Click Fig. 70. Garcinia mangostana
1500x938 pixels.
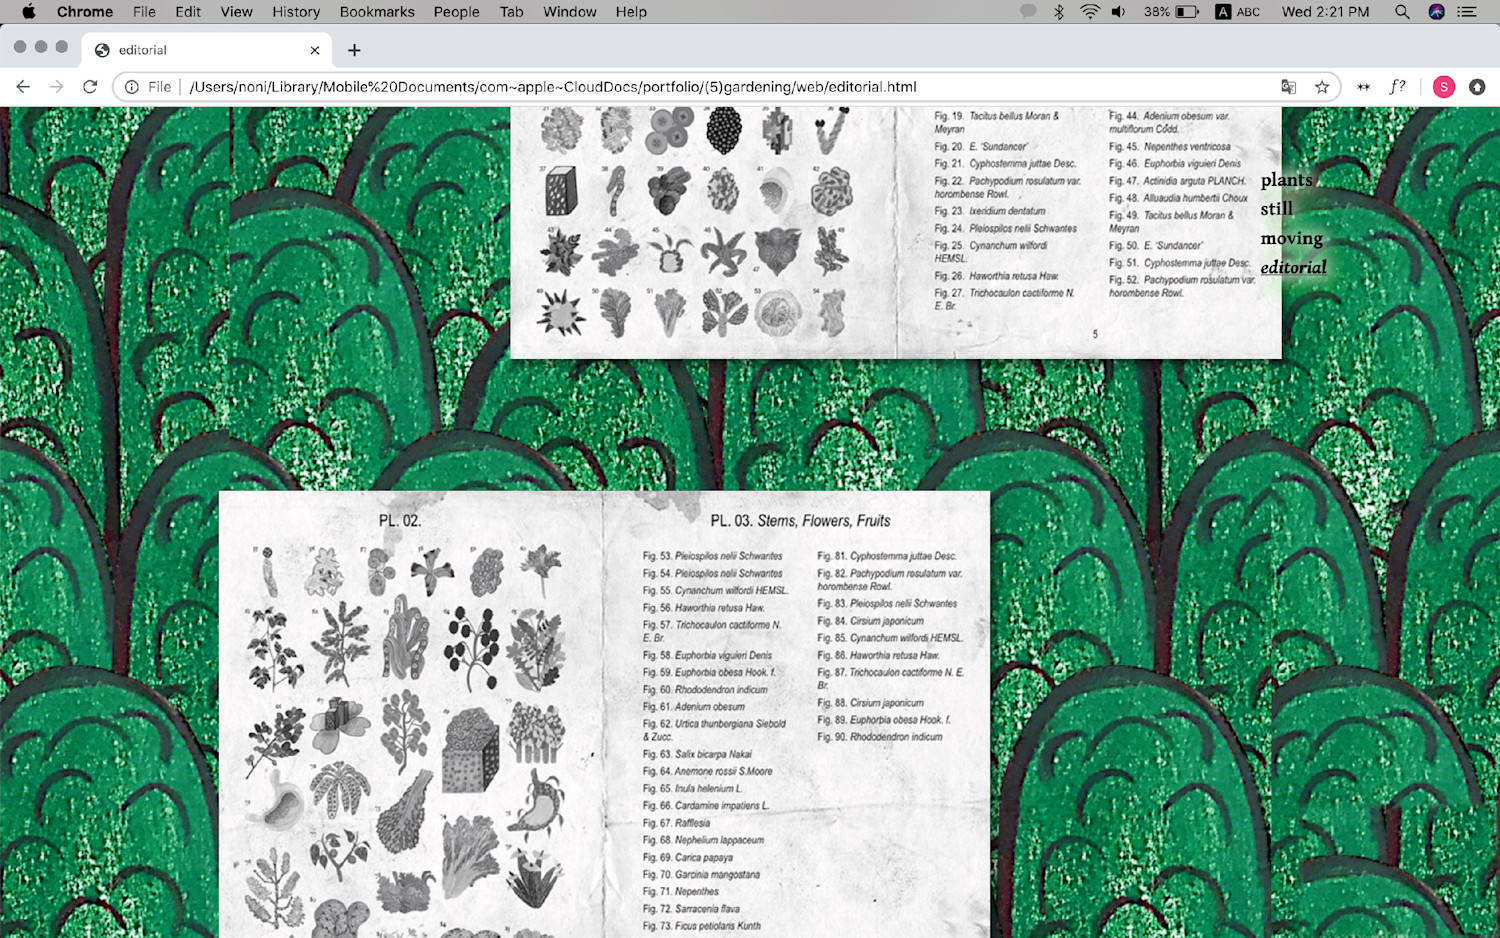pyautogui.click(x=701, y=875)
